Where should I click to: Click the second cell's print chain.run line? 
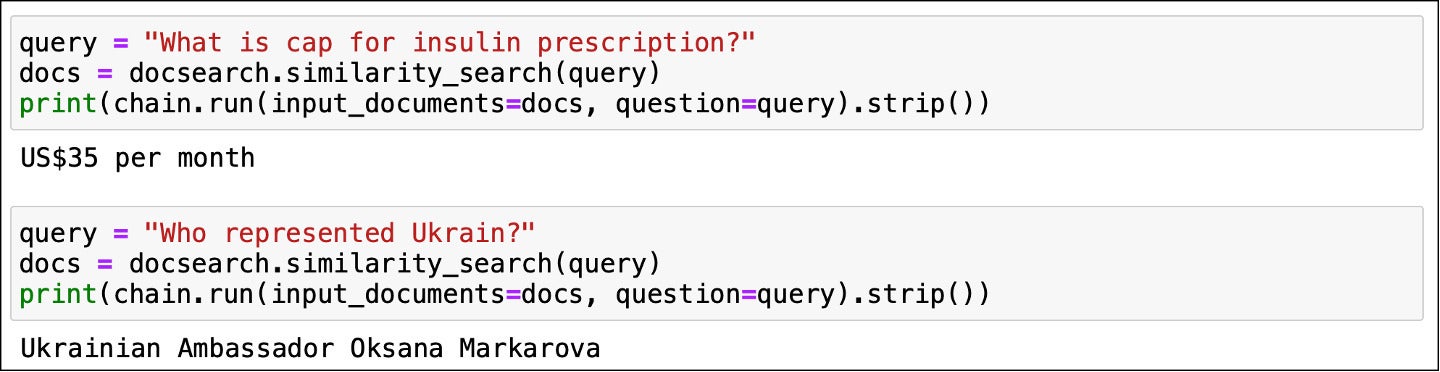504,293
